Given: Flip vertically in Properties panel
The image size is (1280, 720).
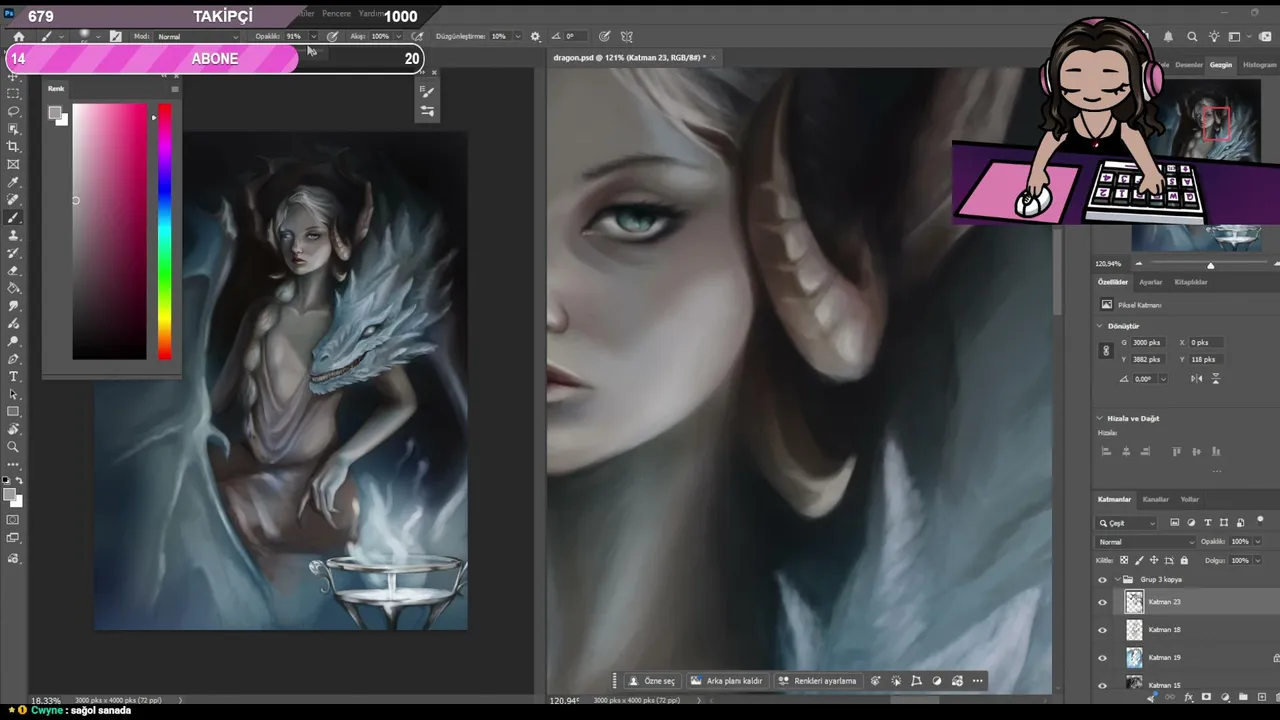Looking at the screenshot, I should tap(1216, 379).
